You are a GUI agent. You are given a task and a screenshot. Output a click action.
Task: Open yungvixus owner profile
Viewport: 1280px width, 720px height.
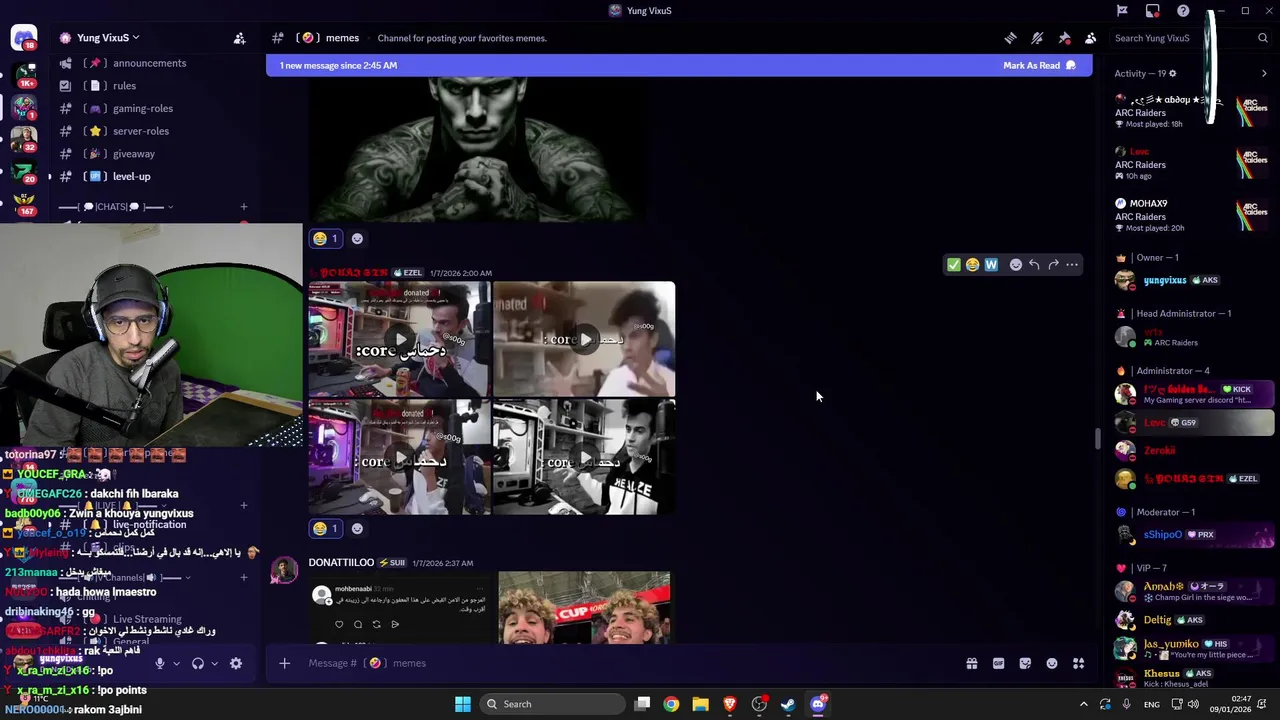pyautogui.click(x=1193, y=281)
